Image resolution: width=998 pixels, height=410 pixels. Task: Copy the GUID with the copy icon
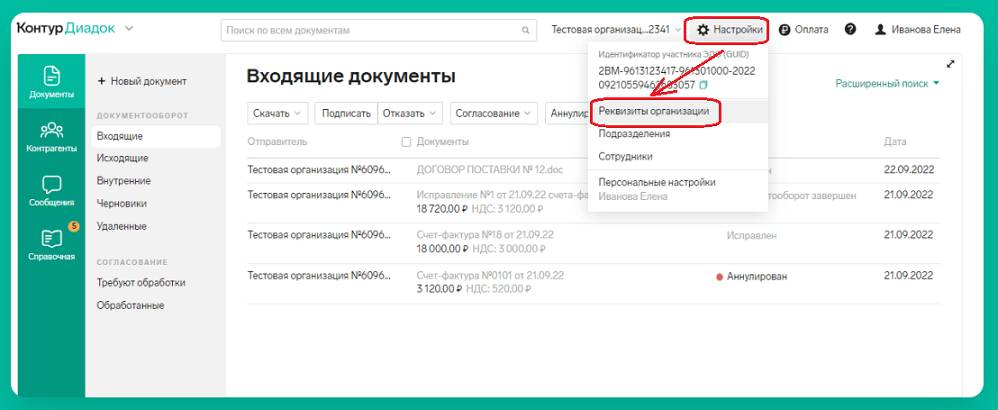[703, 85]
